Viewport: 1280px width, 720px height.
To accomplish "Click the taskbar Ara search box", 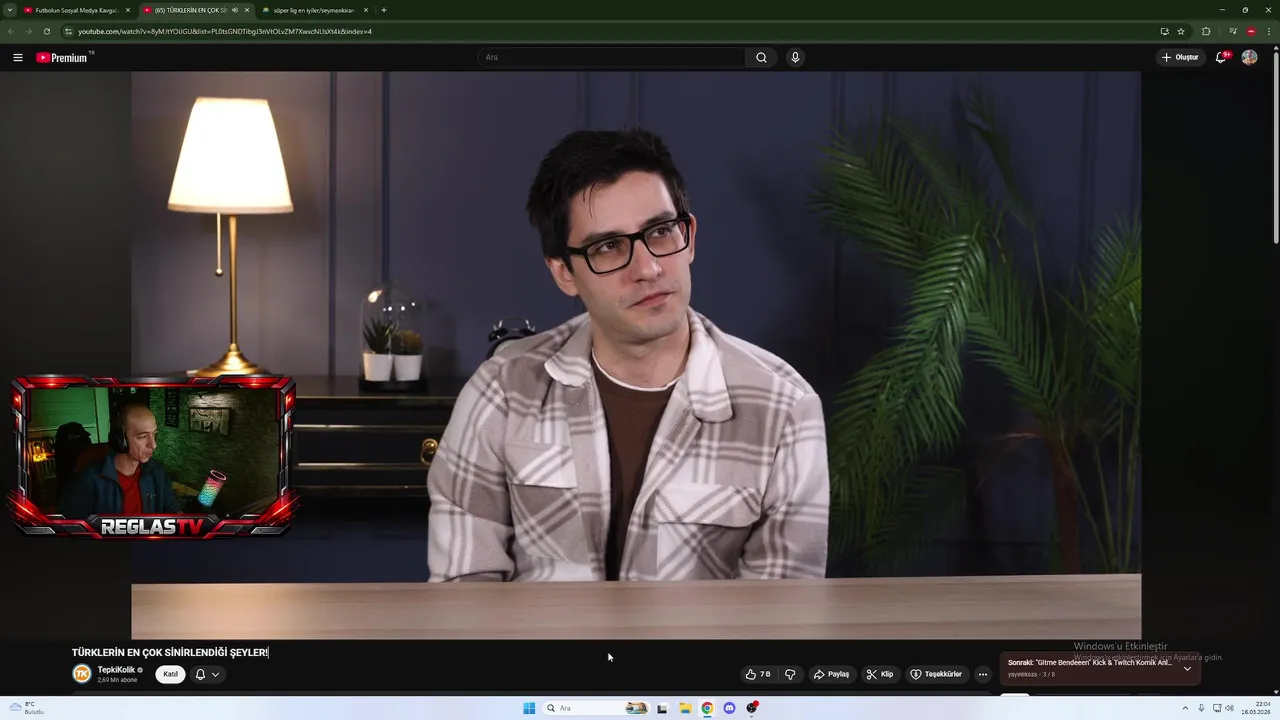I will tap(597, 708).
